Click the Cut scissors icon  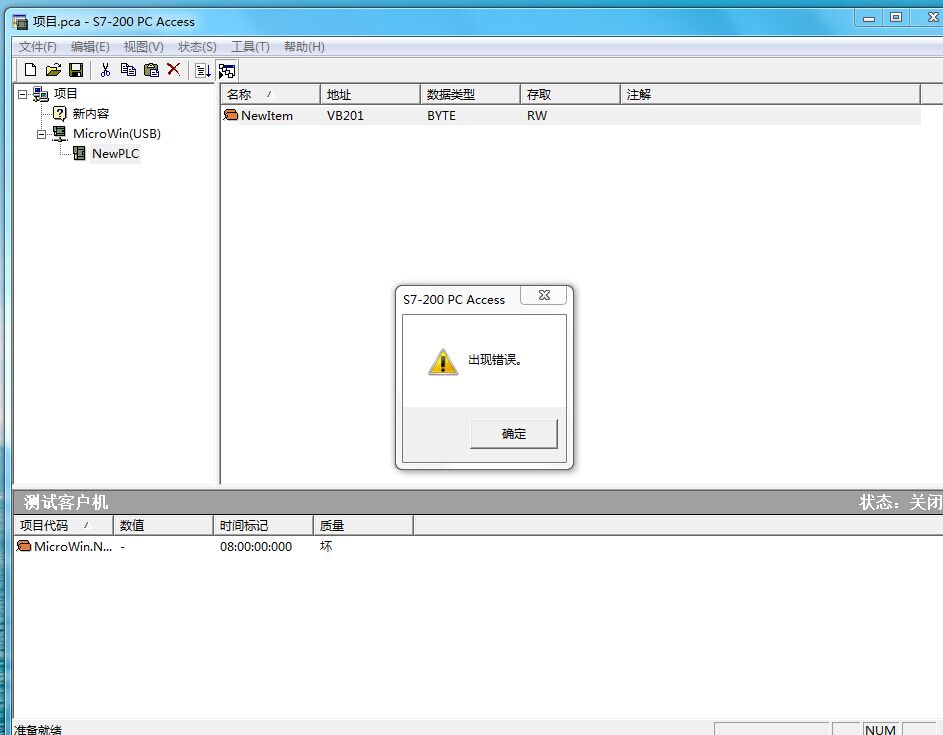click(x=105, y=70)
